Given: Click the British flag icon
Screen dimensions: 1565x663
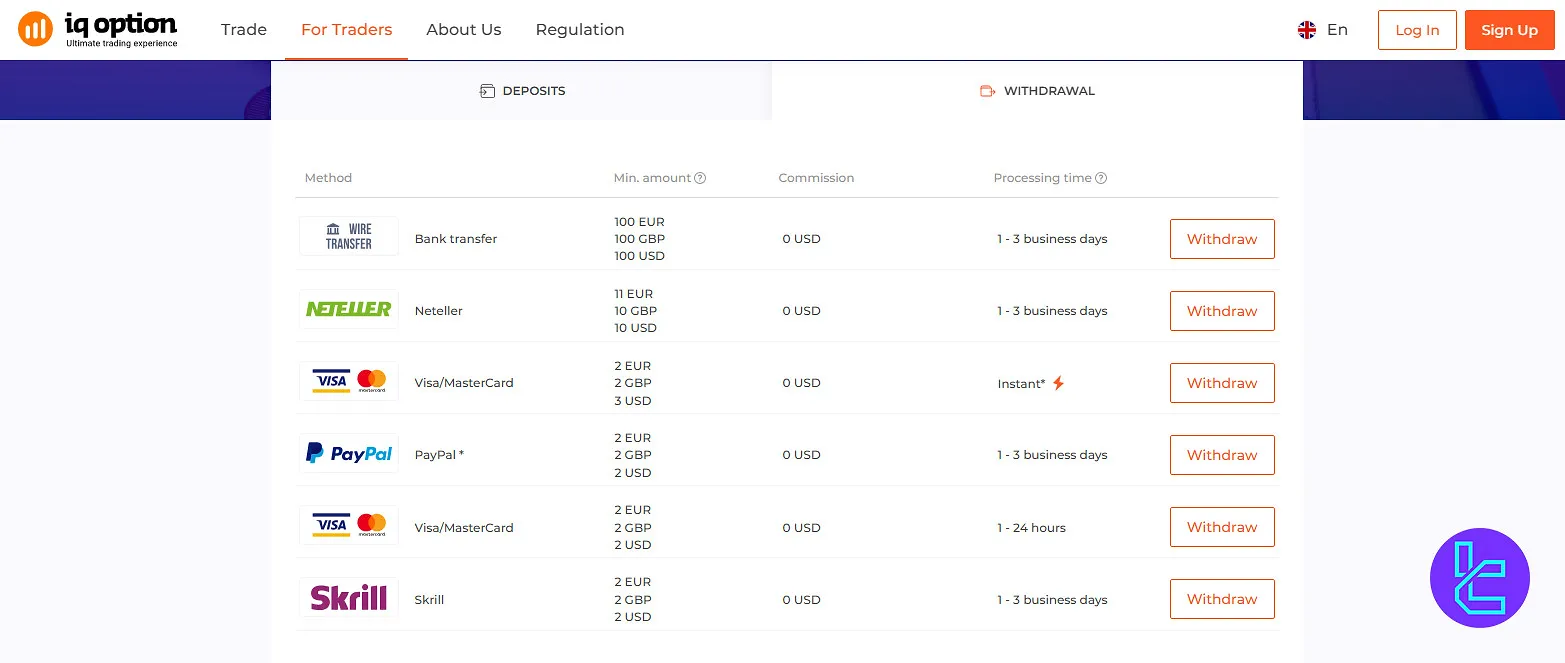Looking at the screenshot, I should point(1306,30).
